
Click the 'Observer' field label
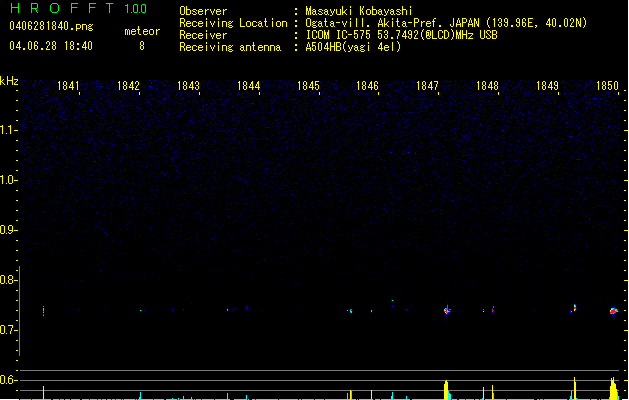[x=203, y=11]
